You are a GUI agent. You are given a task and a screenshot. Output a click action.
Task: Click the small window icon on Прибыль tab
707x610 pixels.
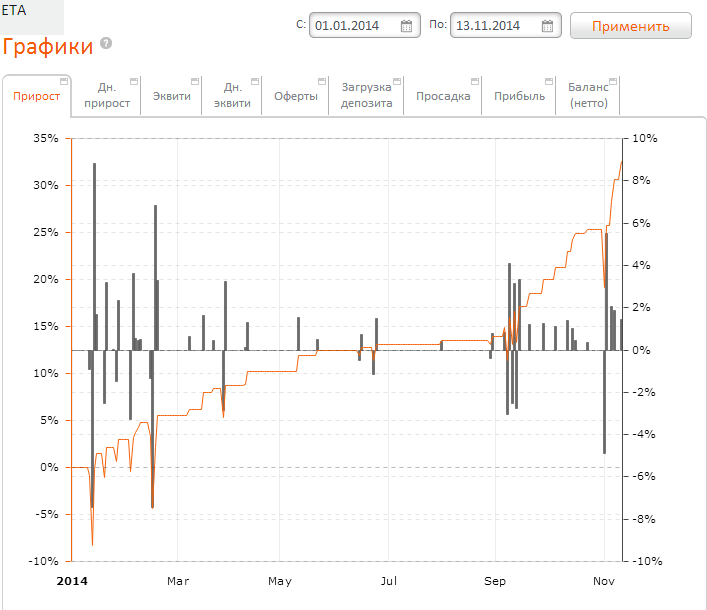point(551,80)
